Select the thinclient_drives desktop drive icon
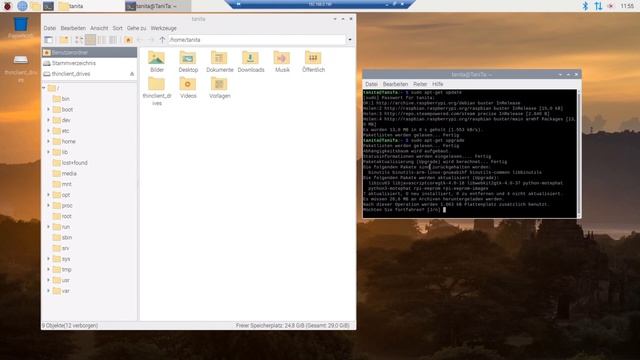The height and width of the screenshot is (360, 640). click(x=20, y=68)
